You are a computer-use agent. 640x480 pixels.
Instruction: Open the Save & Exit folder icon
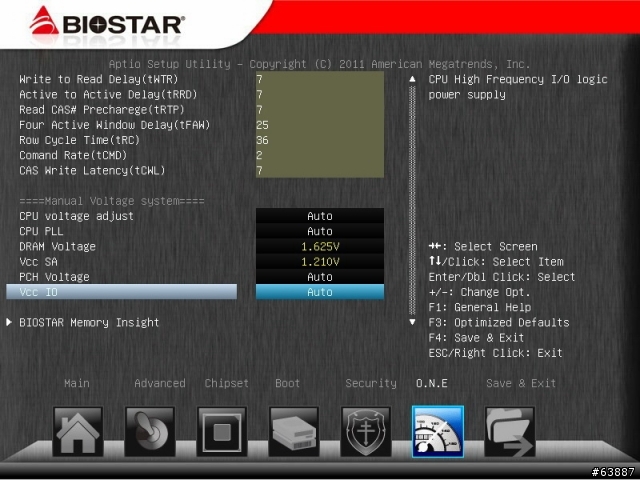pyautogui.click(x=510, y=431)
